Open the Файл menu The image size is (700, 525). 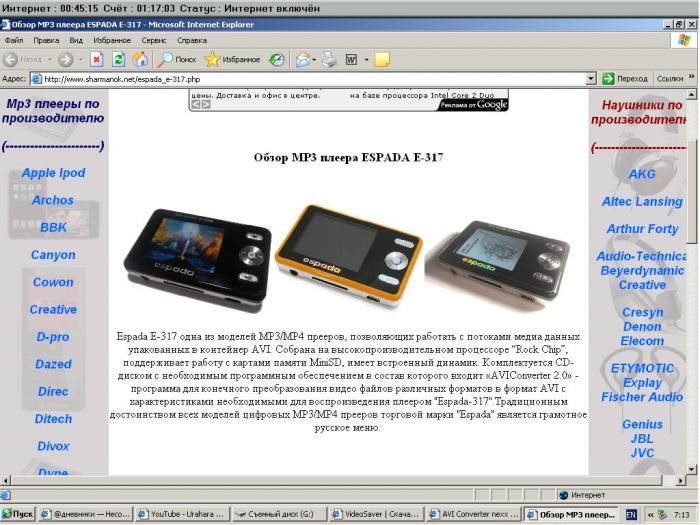coord(14,40)
